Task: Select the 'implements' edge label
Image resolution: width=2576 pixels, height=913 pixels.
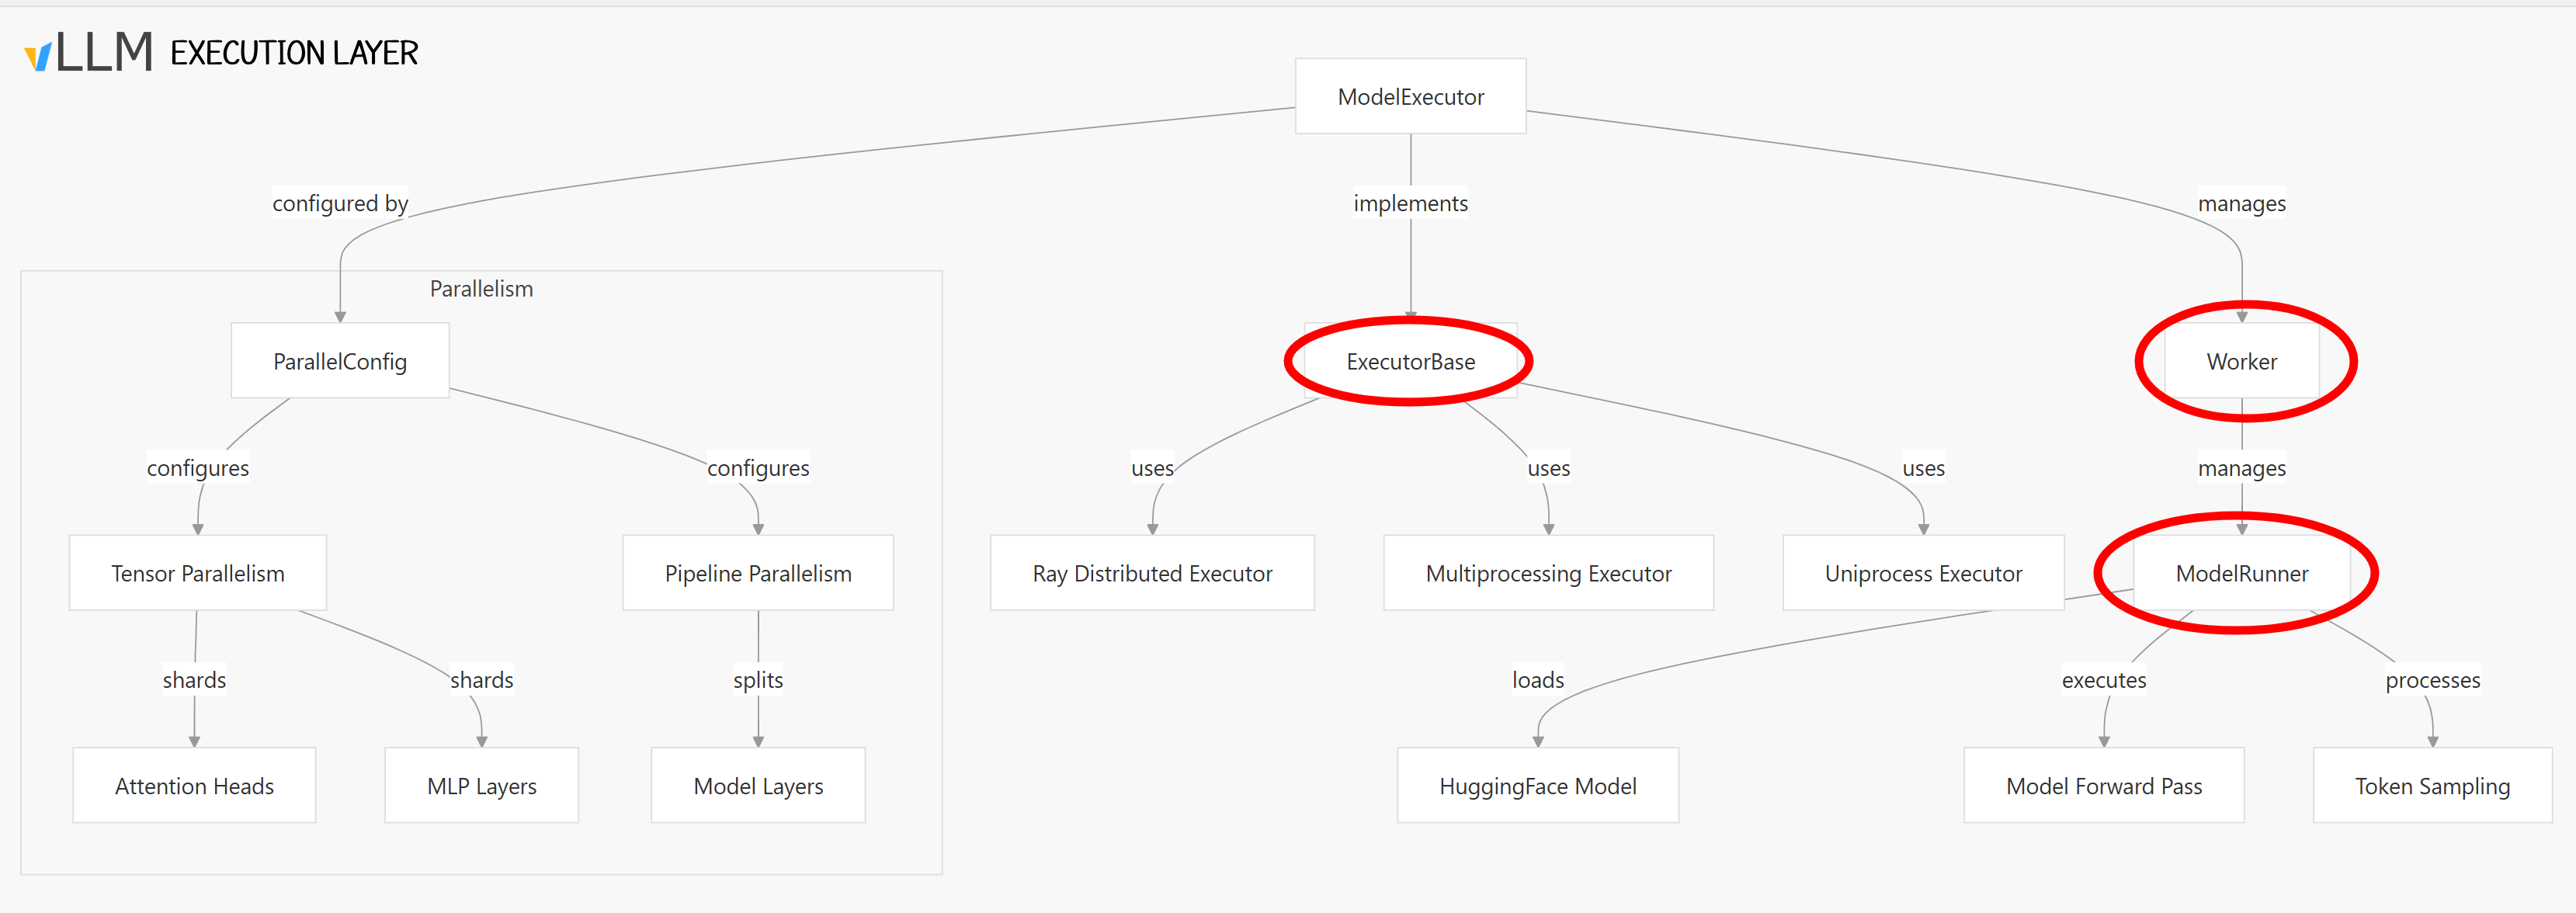Action: (1410, 203)
